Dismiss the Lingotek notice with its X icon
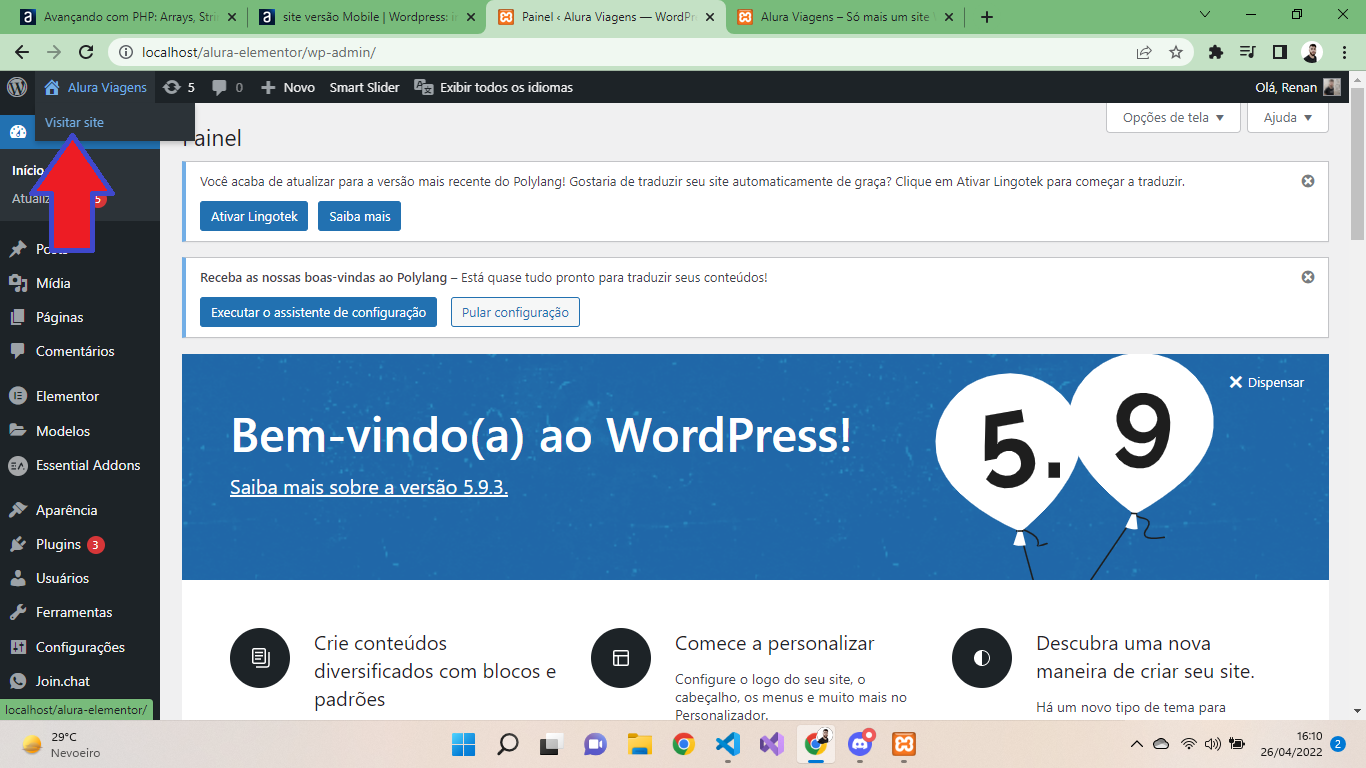 coord(1307,181)
